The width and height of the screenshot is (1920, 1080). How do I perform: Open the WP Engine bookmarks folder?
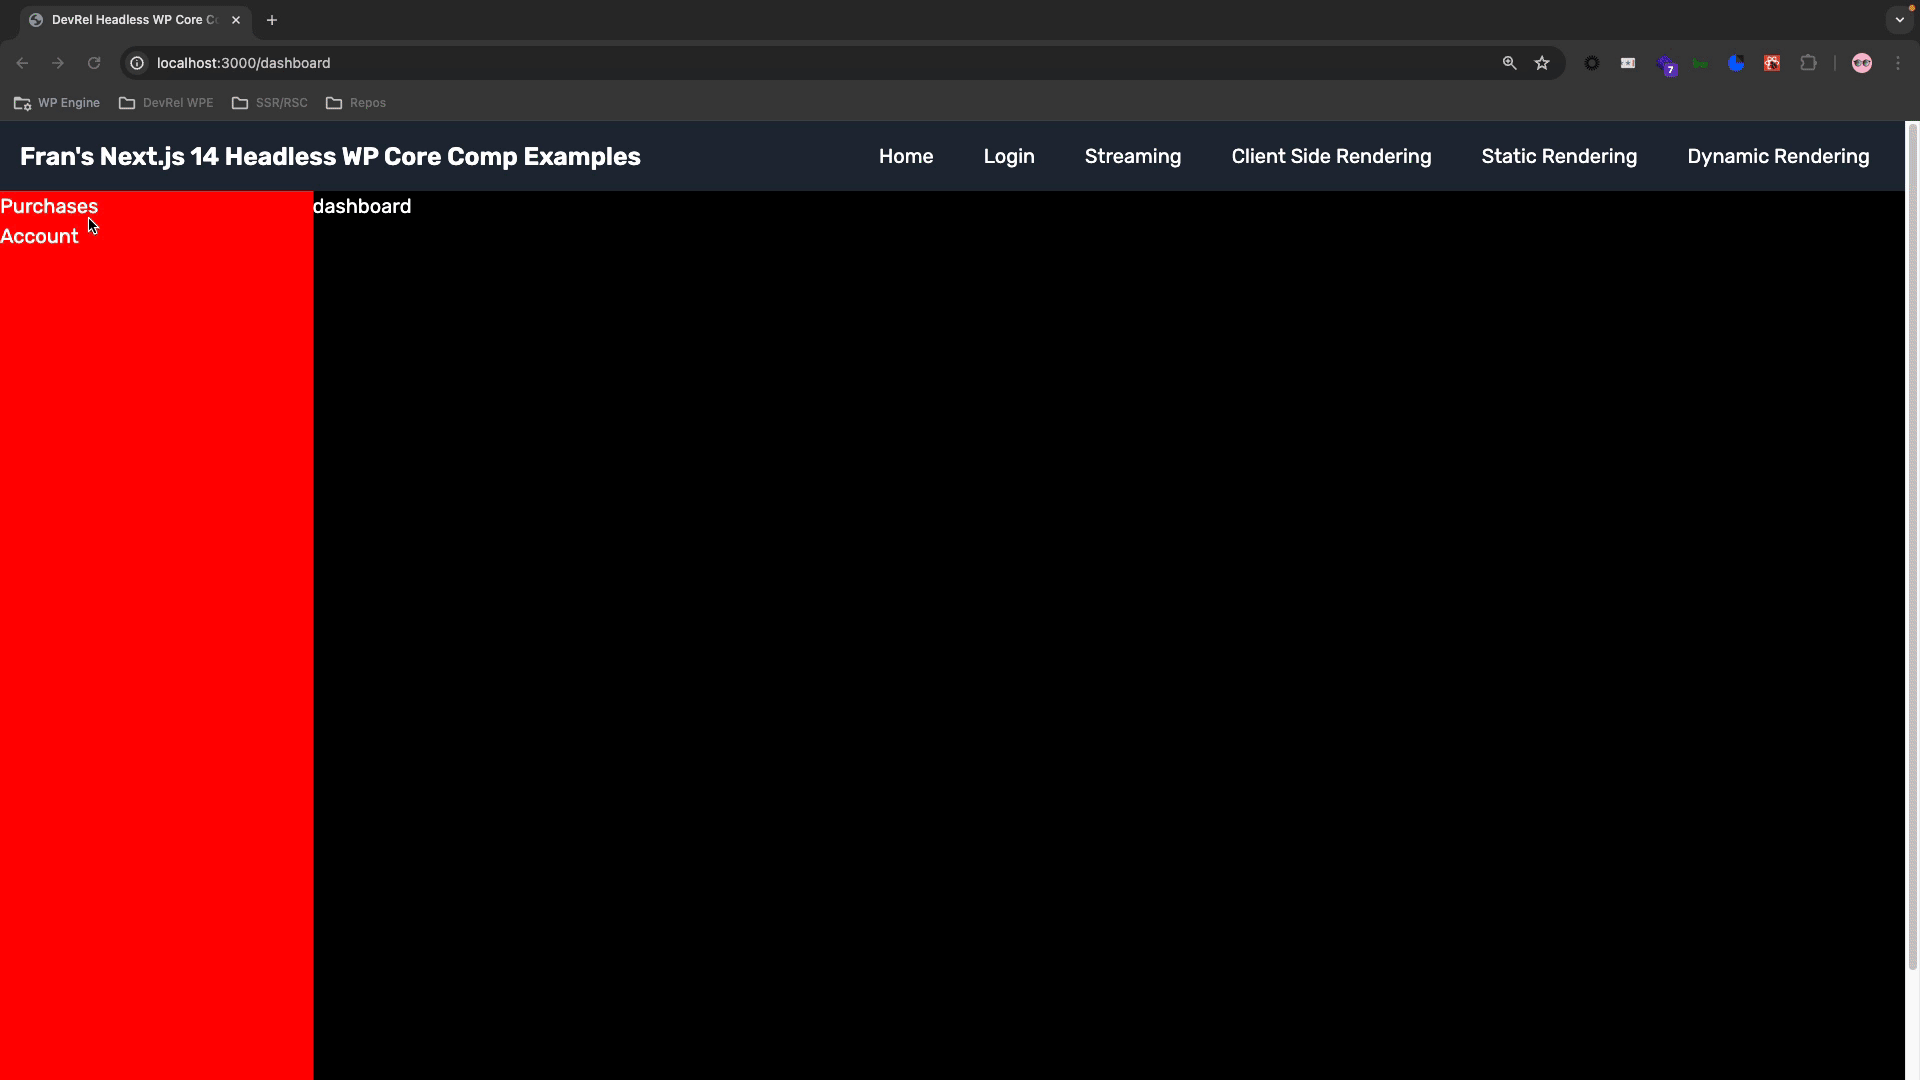(x=57, y=103)
